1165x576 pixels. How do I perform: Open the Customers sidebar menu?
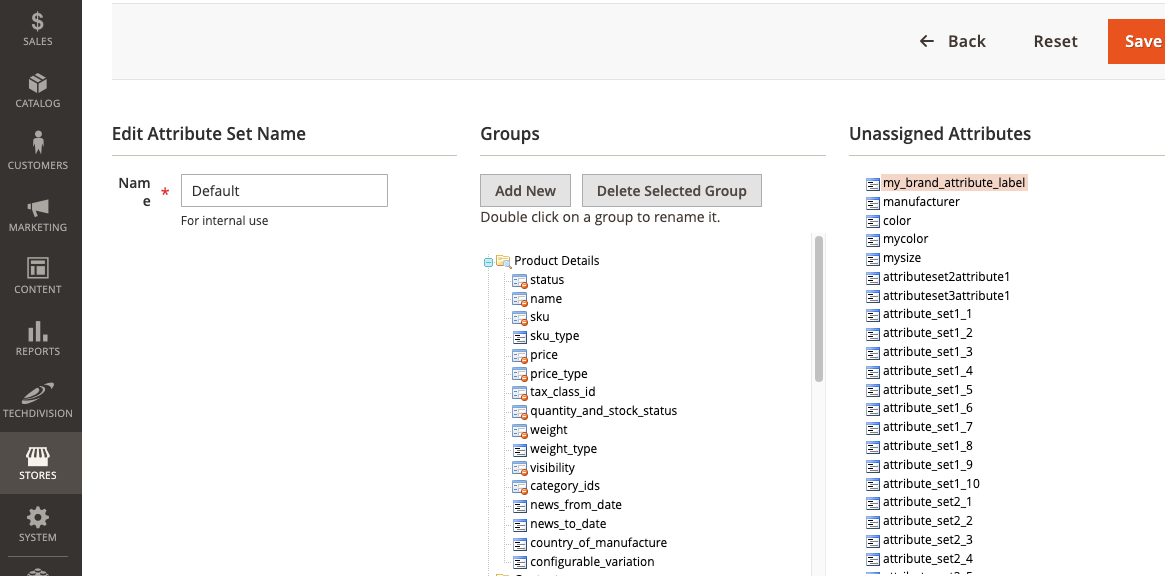coord(37,152)
